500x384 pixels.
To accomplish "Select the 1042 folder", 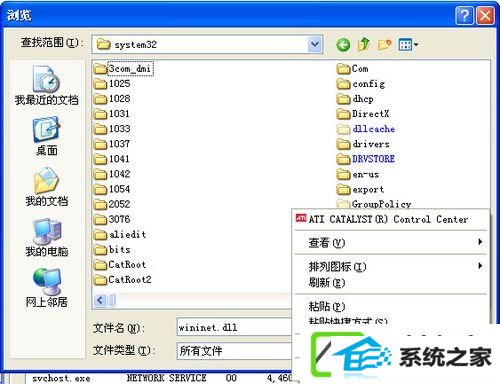I will tap(112, 174).
